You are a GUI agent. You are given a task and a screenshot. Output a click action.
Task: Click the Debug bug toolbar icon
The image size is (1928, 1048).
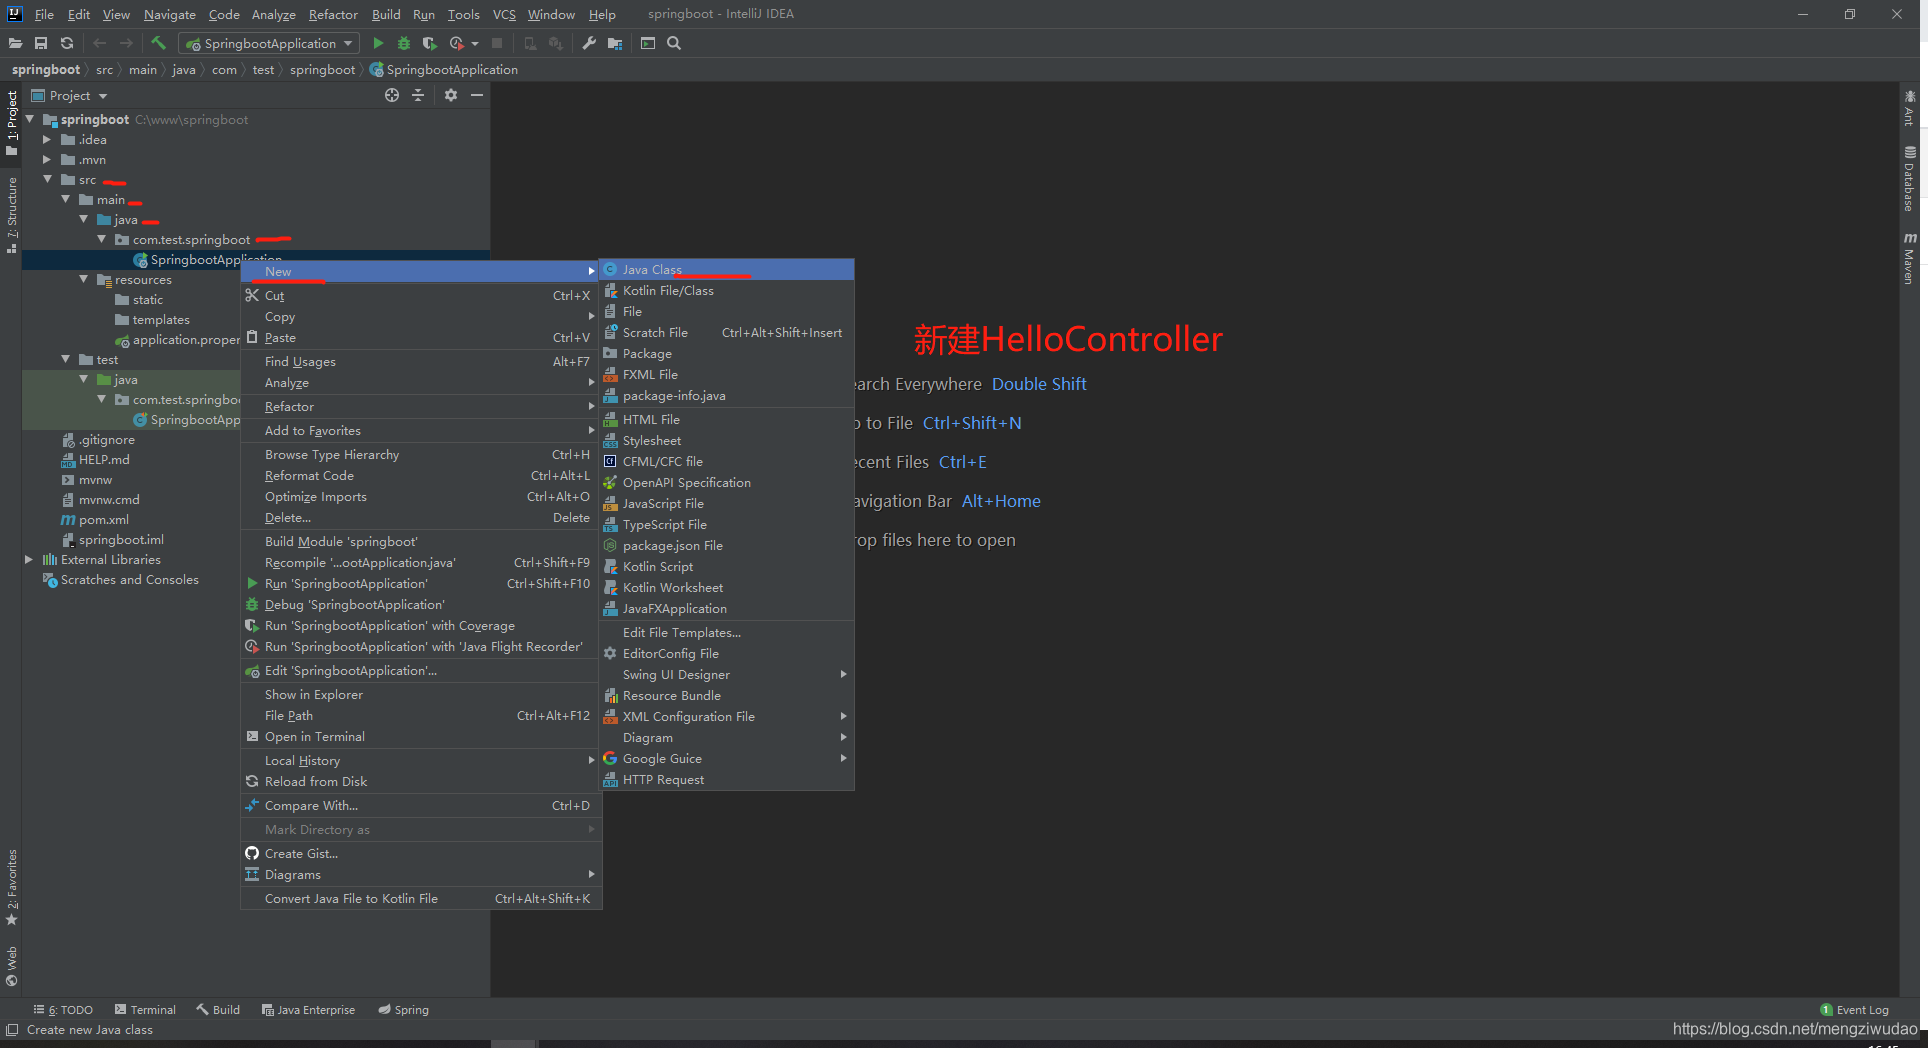tap(404, 43)
